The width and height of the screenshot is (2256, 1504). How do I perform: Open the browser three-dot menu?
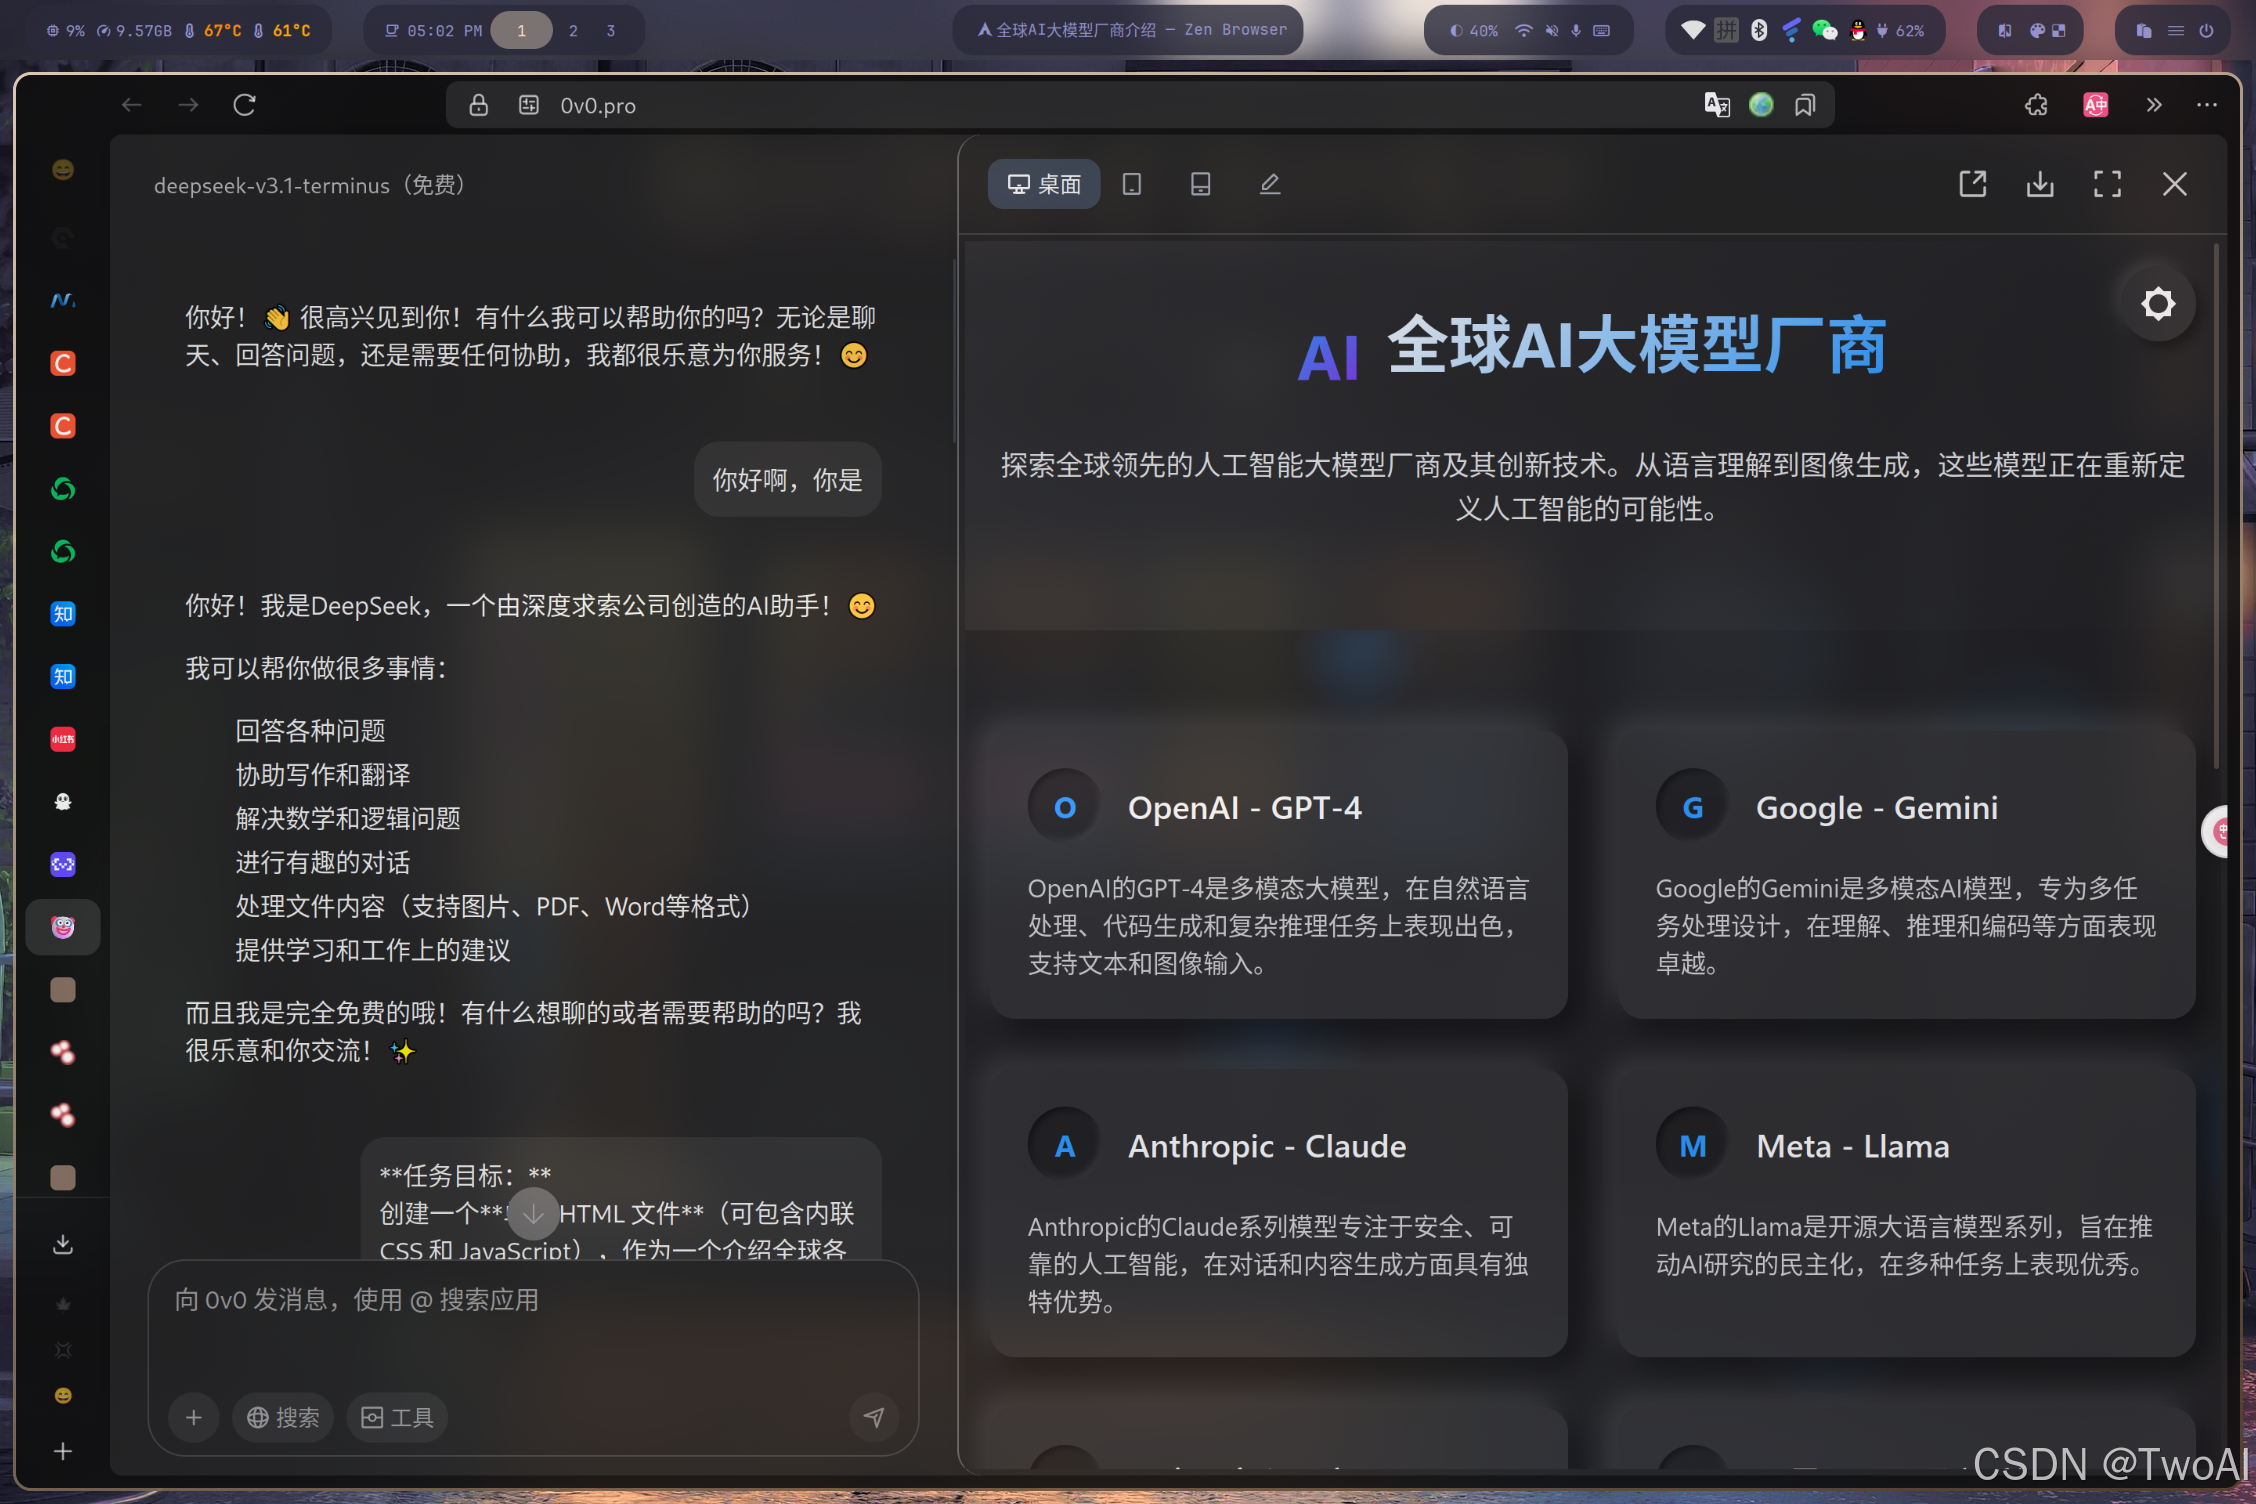pos(2207,105)
